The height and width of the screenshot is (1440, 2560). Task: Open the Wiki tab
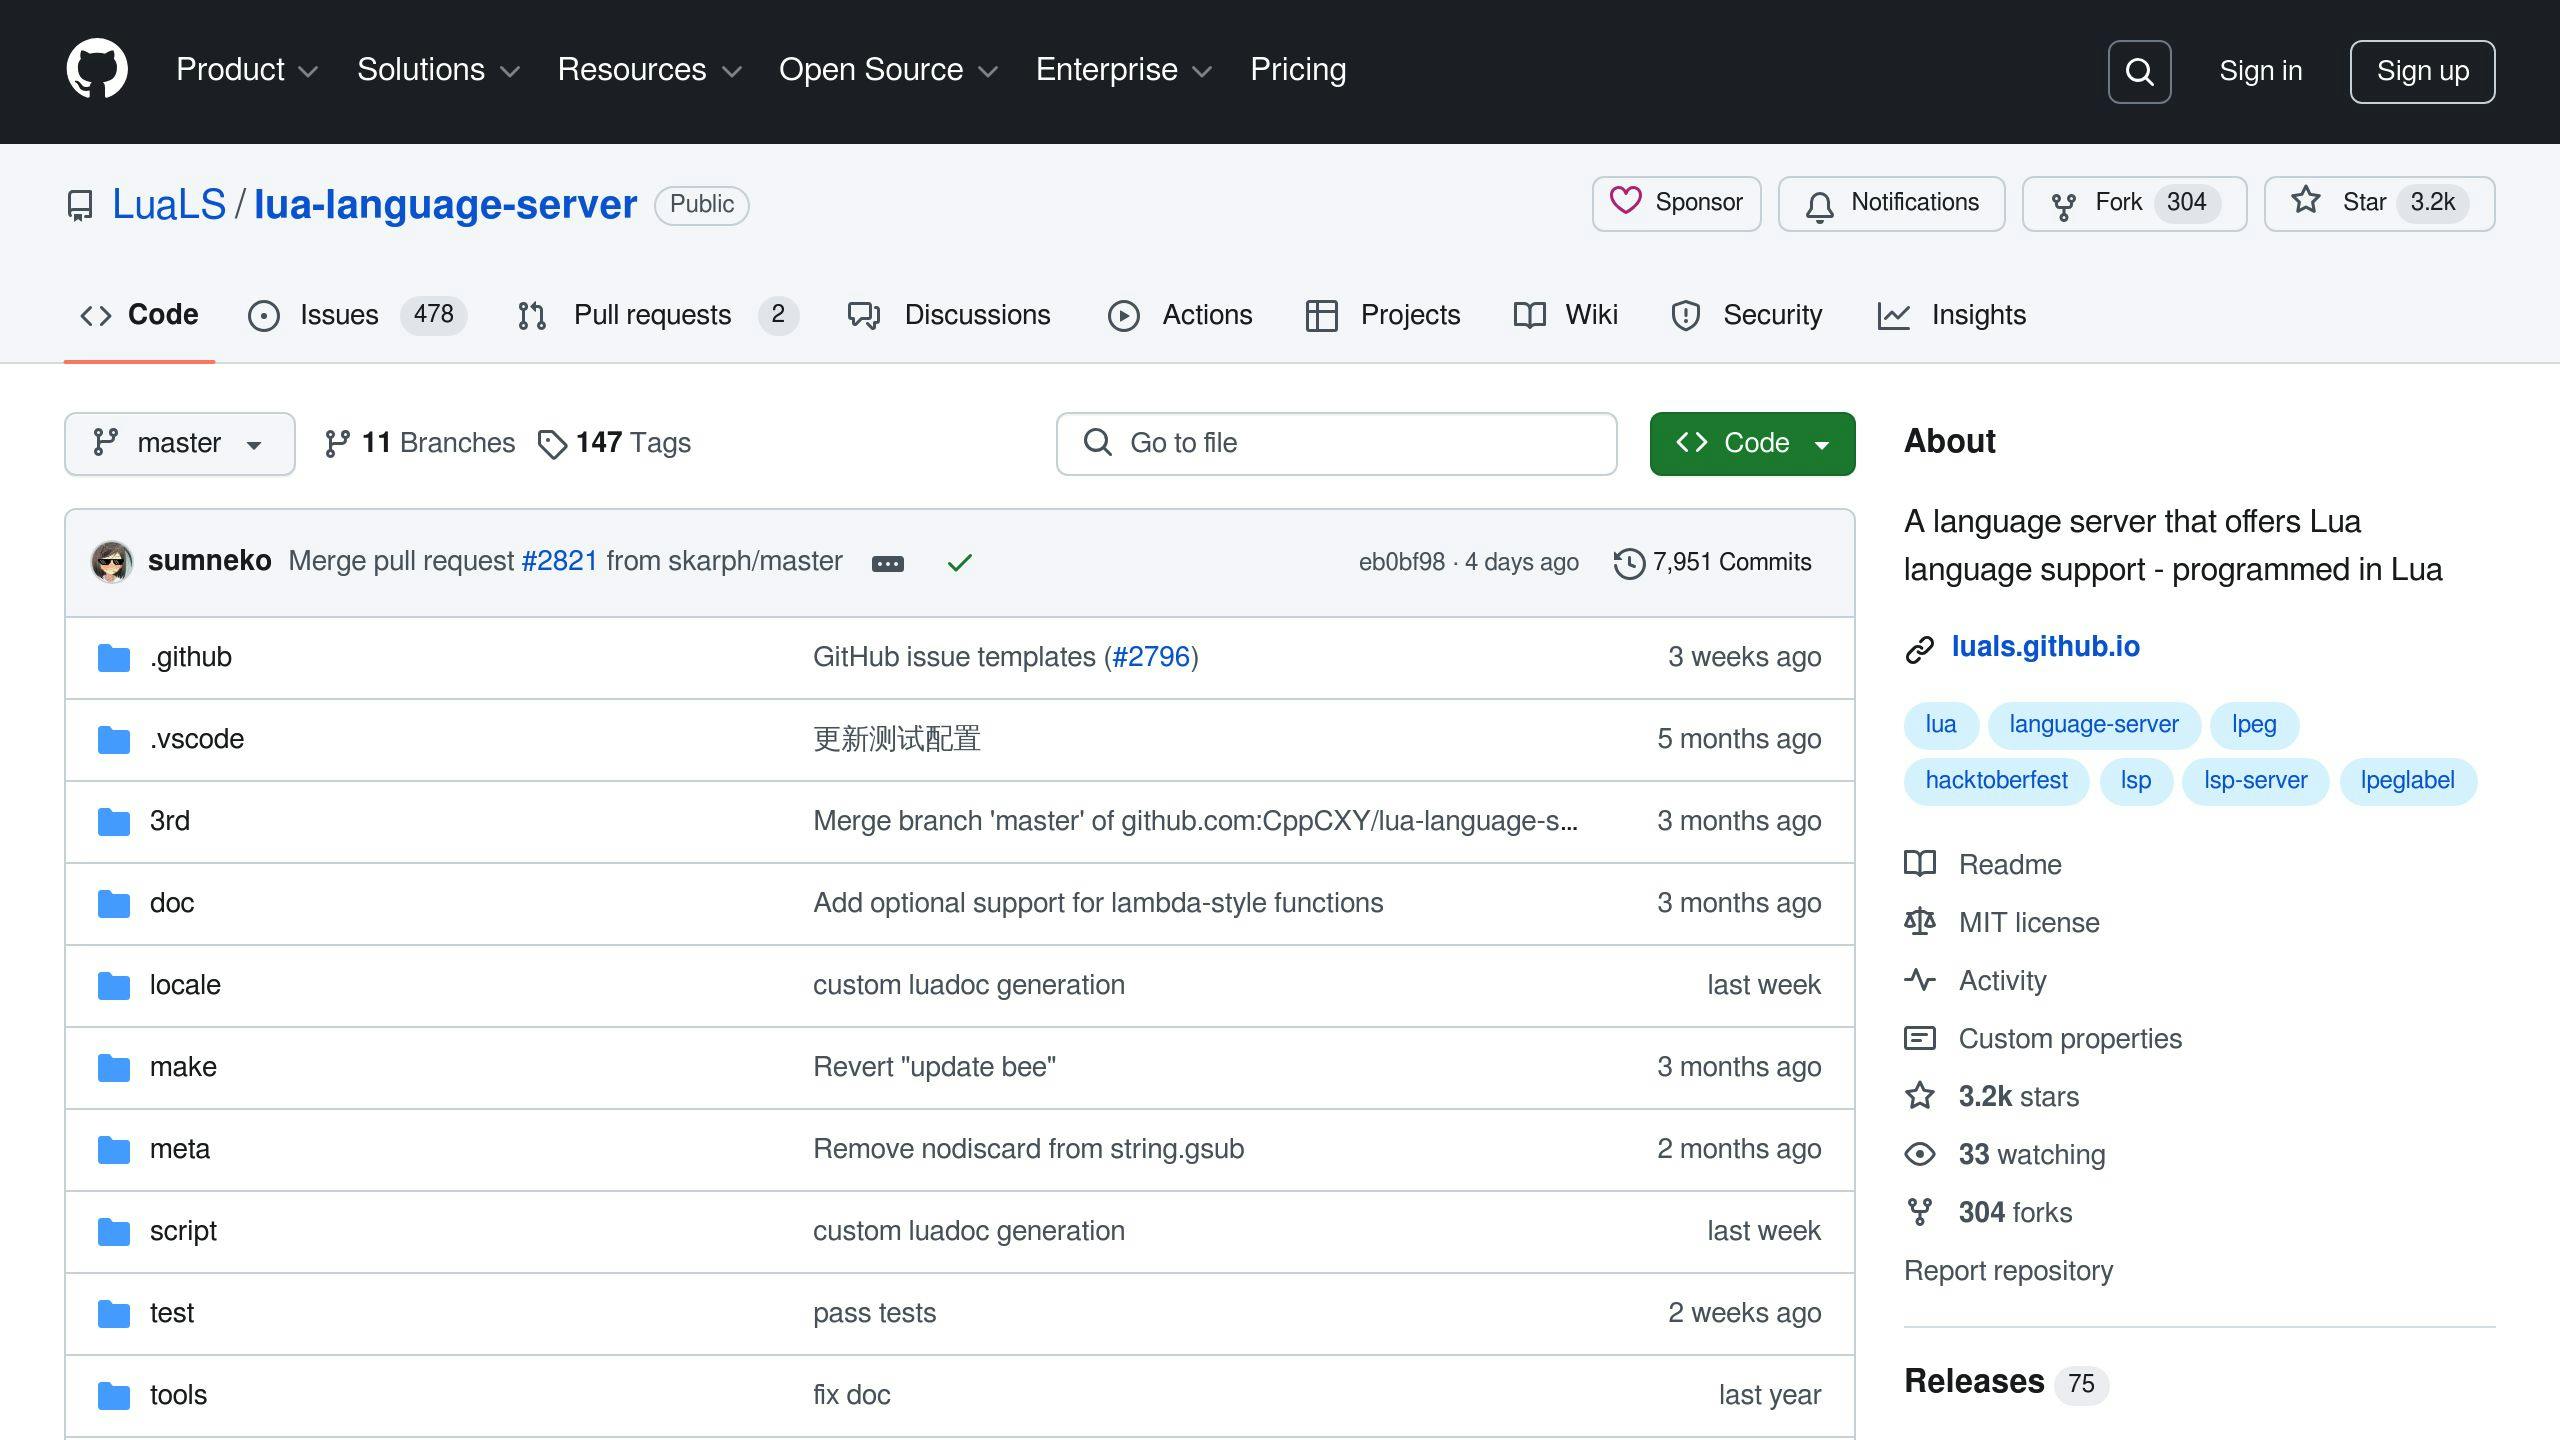tap(1566, 316)
